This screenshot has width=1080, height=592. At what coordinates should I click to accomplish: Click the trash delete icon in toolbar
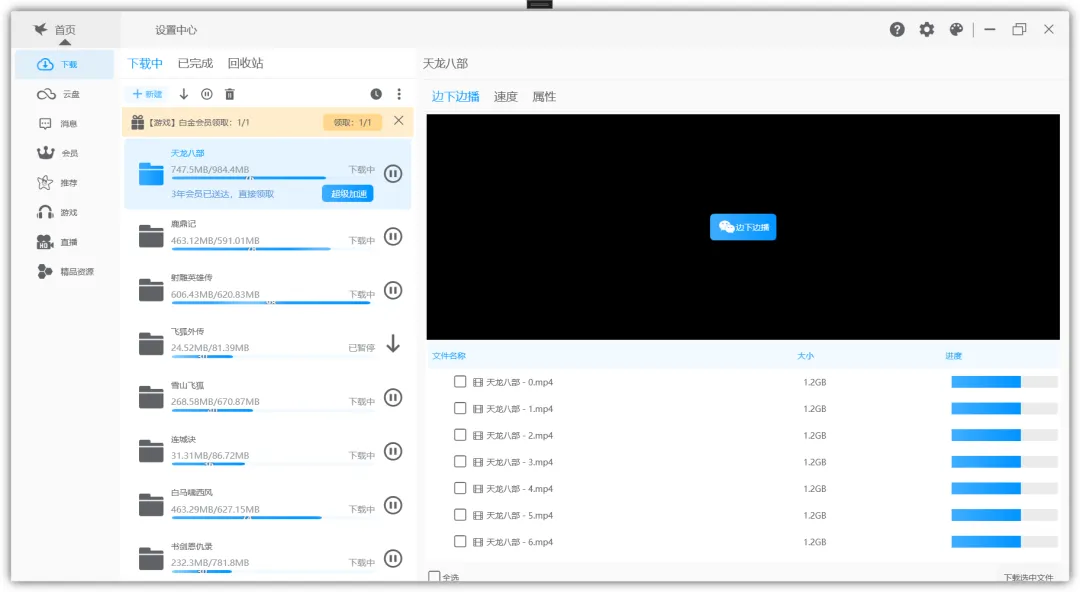[230, 94]
